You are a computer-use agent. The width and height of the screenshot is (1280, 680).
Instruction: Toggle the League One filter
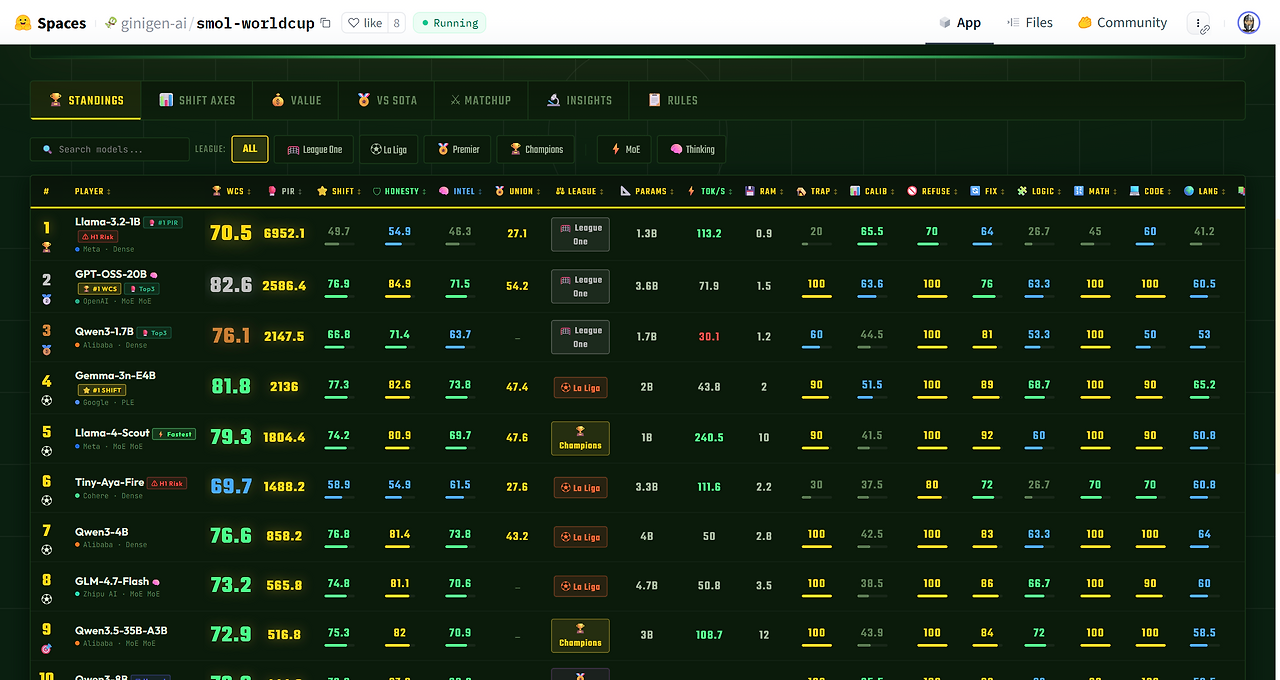[314, 149]
